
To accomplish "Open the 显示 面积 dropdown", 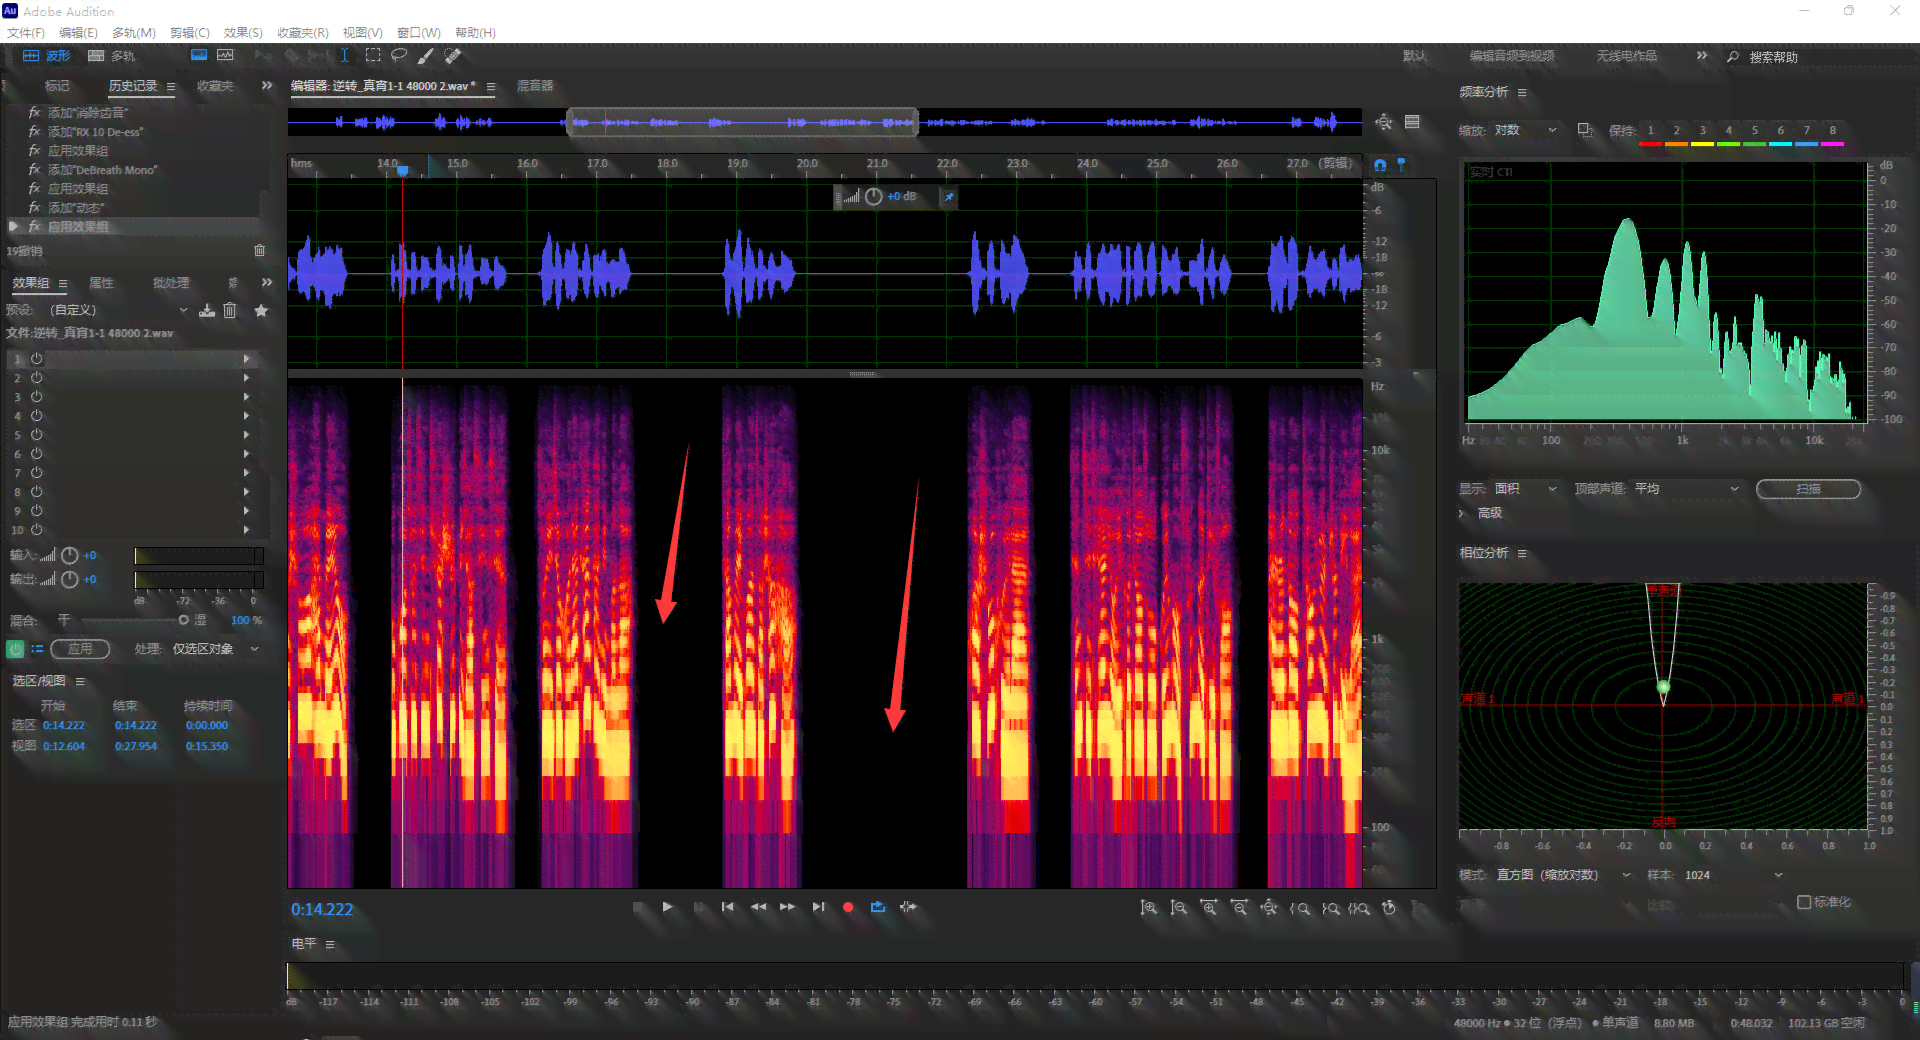I will tap(1526, 489).
